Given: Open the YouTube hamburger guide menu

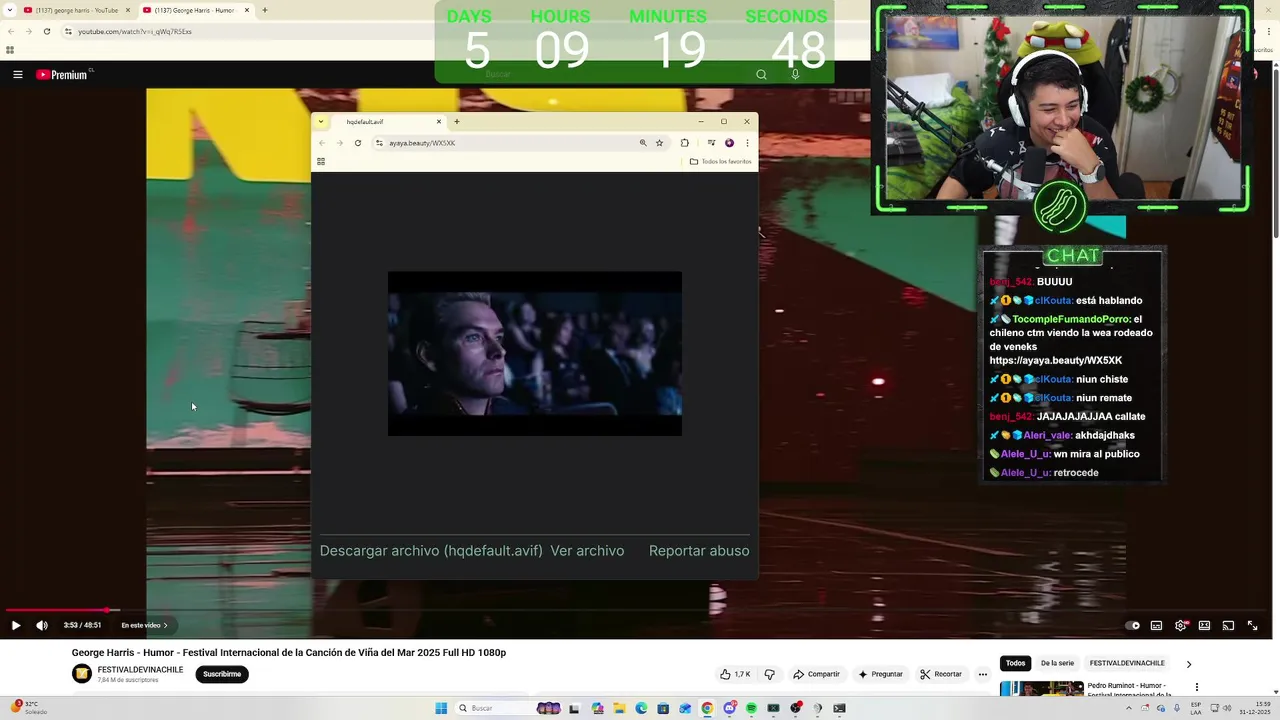Looking at the screenshot, I should coord(17,74).
